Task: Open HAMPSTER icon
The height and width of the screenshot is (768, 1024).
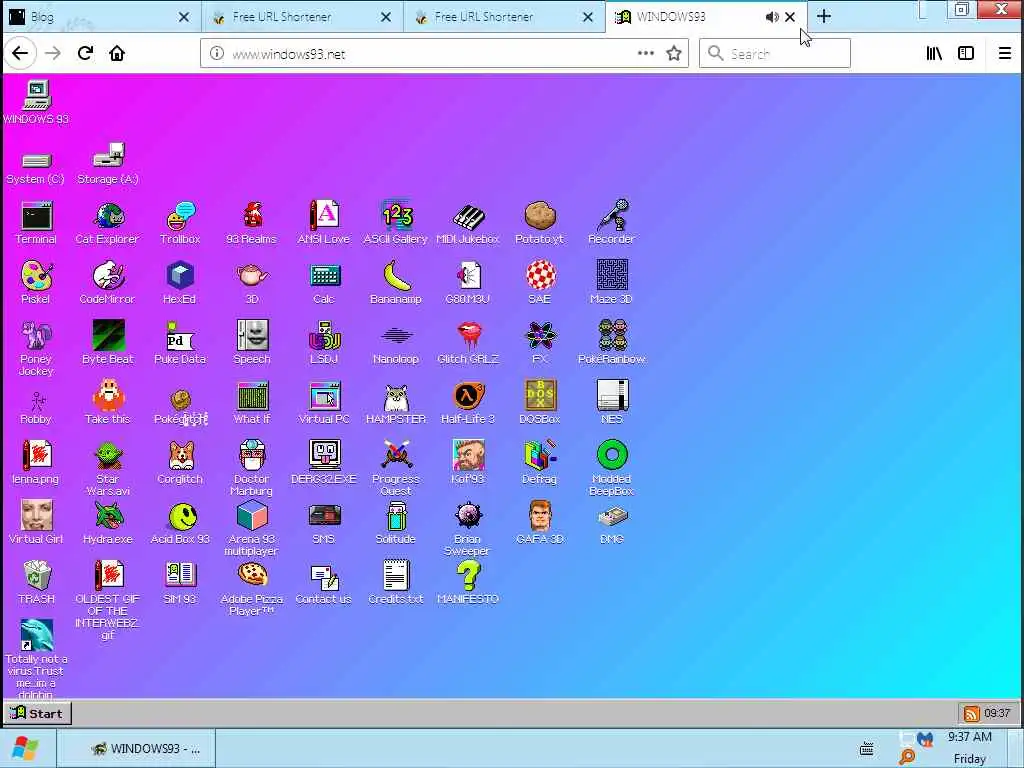Action: (396, 403)
